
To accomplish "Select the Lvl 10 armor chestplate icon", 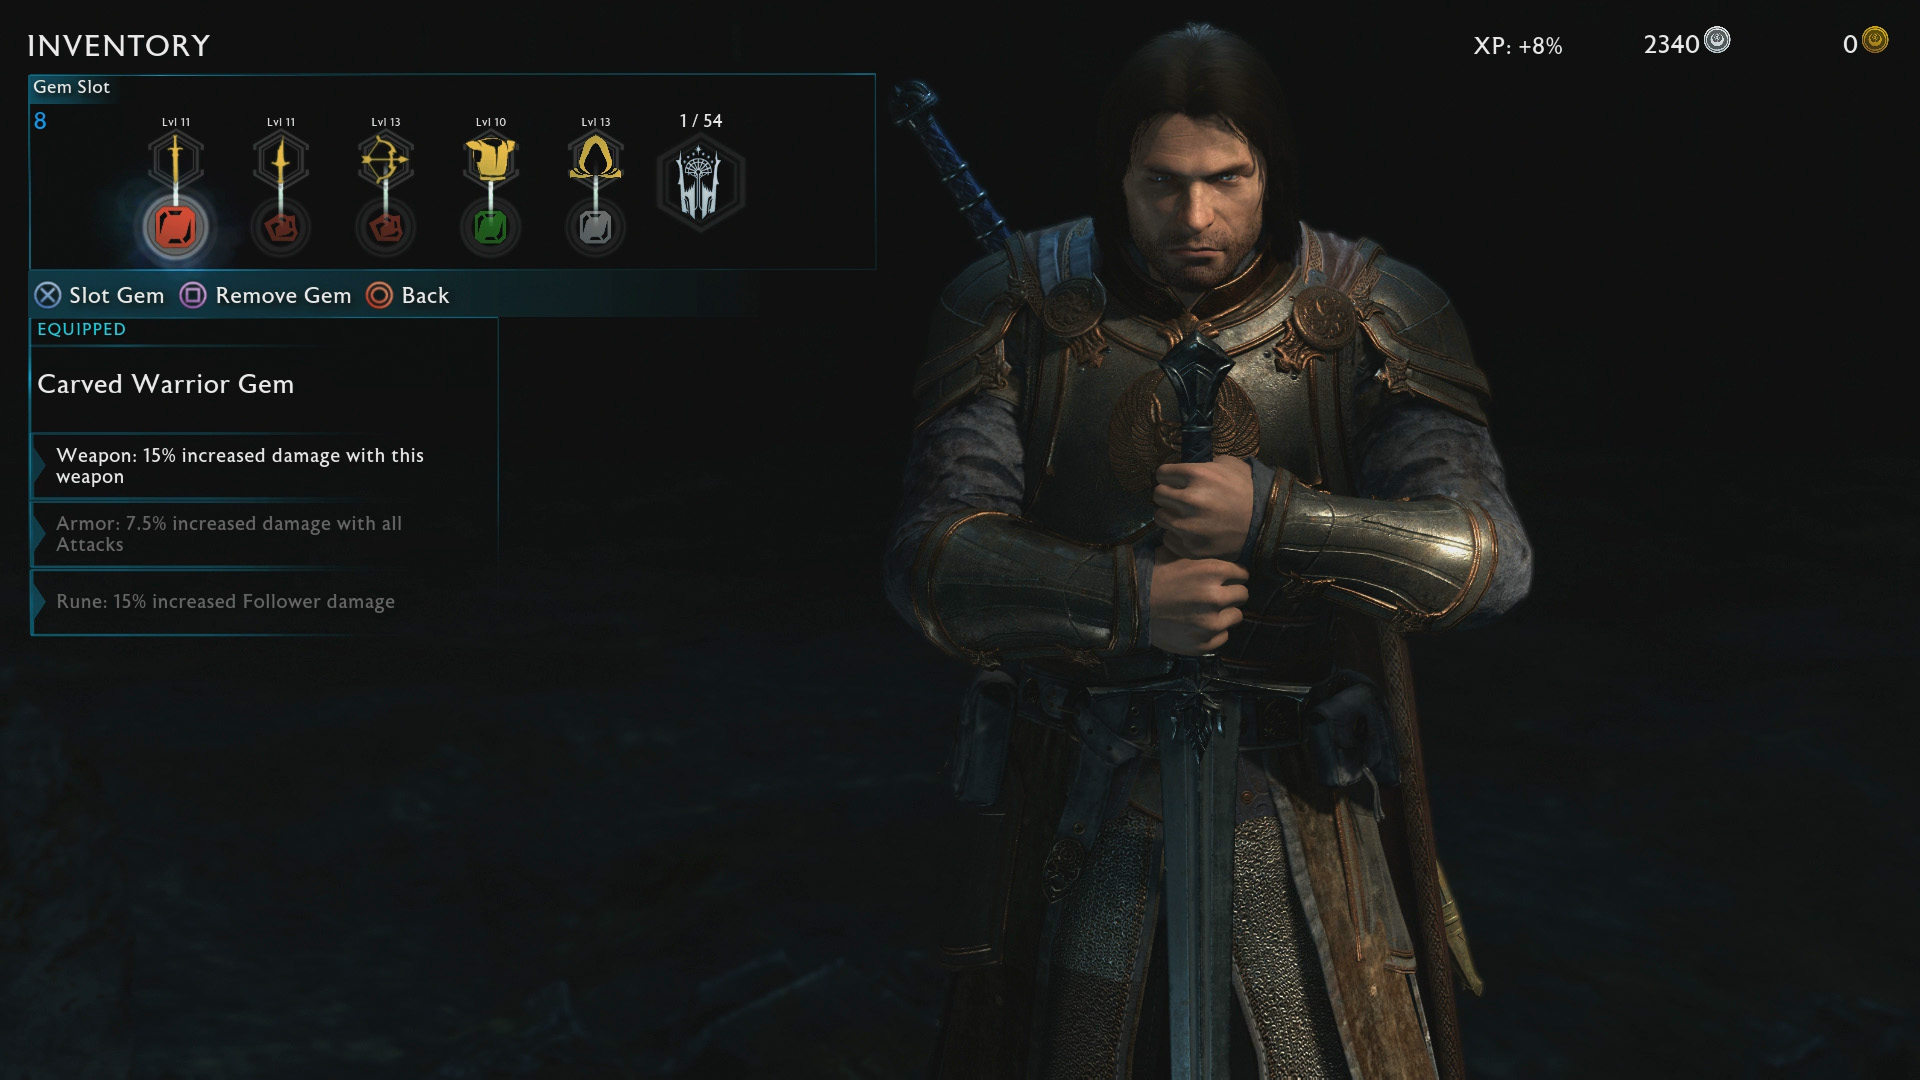I will [x=490, y=160].
